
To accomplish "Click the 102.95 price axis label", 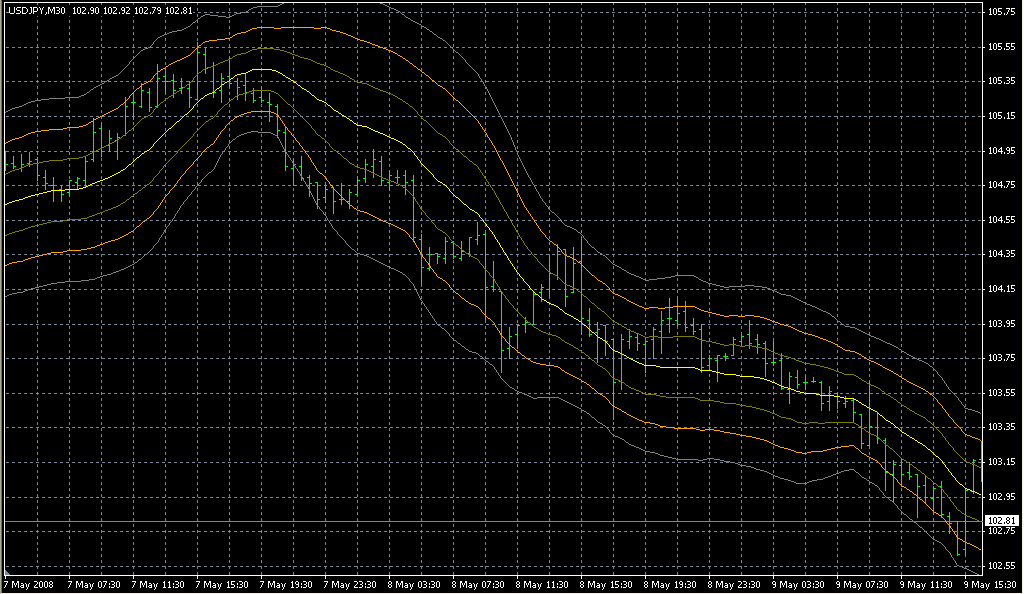I will click(1002, 497).
